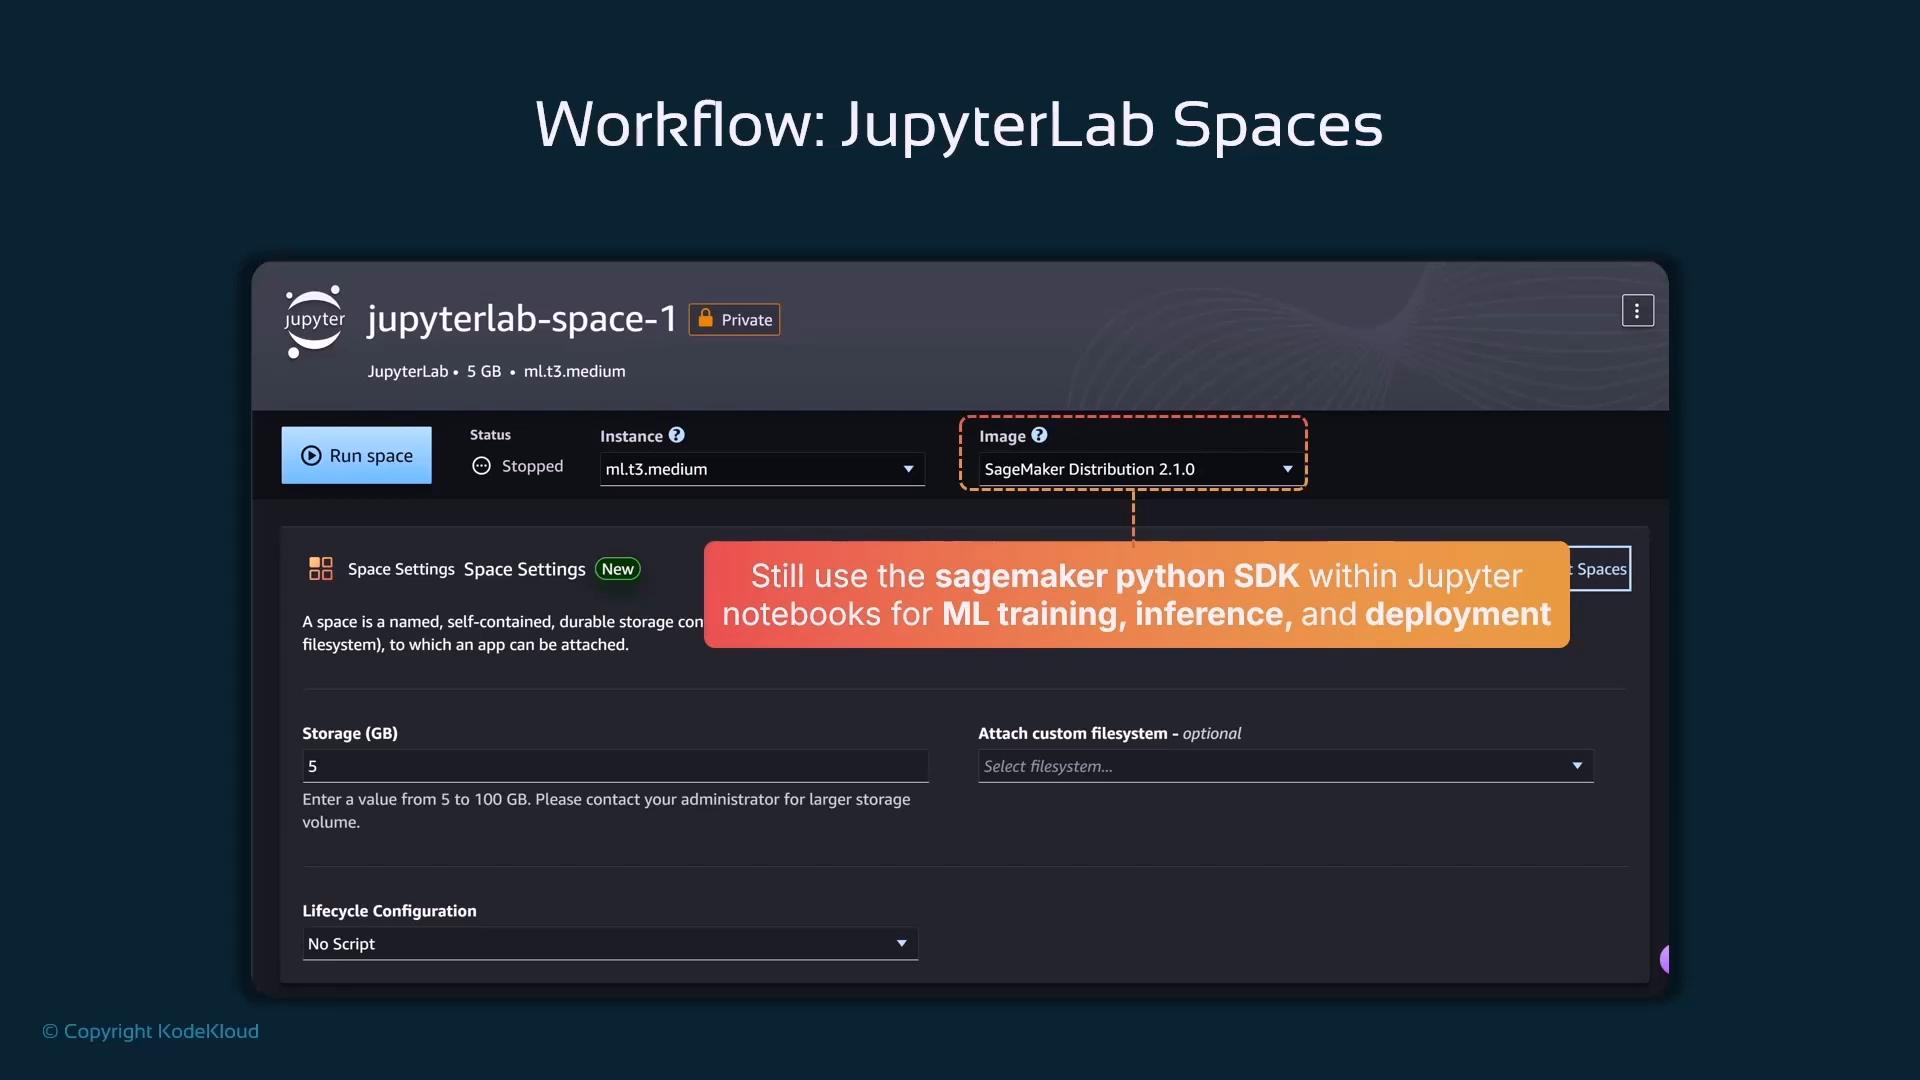Screen dimensions: 1920x1080
Task: Click the Stopped status icon
Action: pos(481,466)
